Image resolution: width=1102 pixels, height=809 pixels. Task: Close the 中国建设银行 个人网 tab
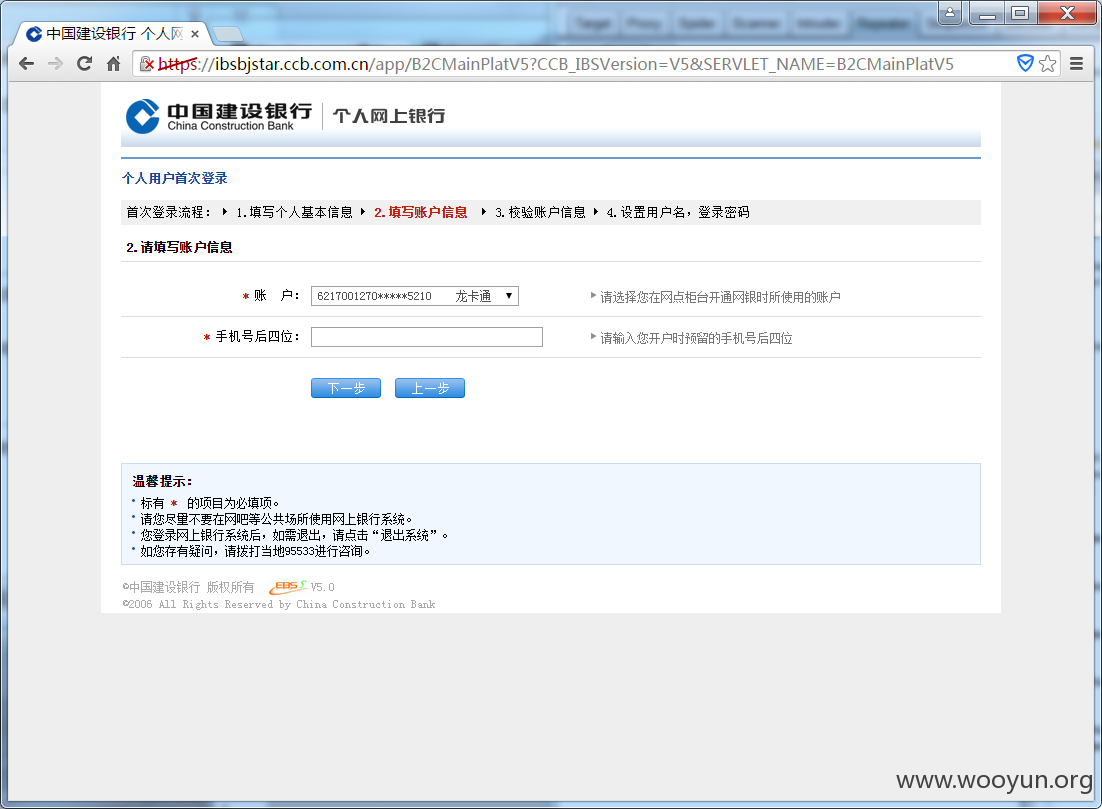point(195,34)
